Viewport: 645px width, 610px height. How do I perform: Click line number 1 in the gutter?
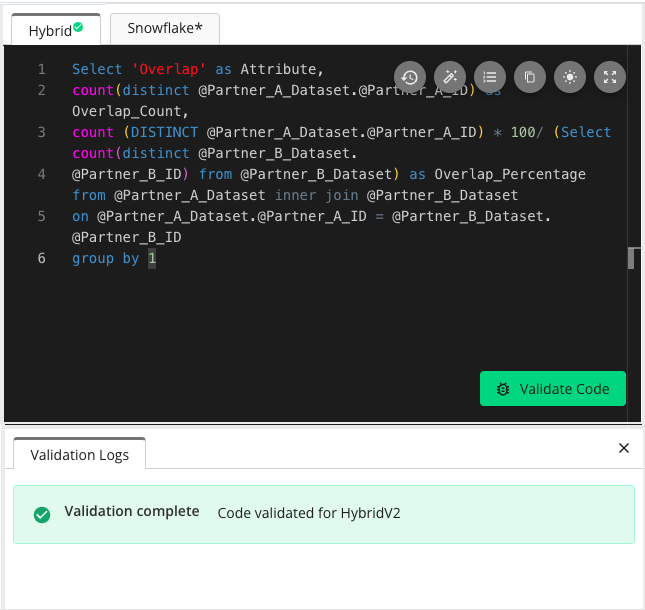pos(42,69)
